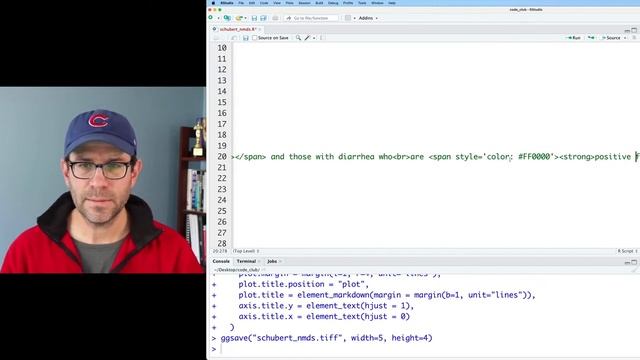
Task: Open the Edit menu
Action: tap(252, 3)
